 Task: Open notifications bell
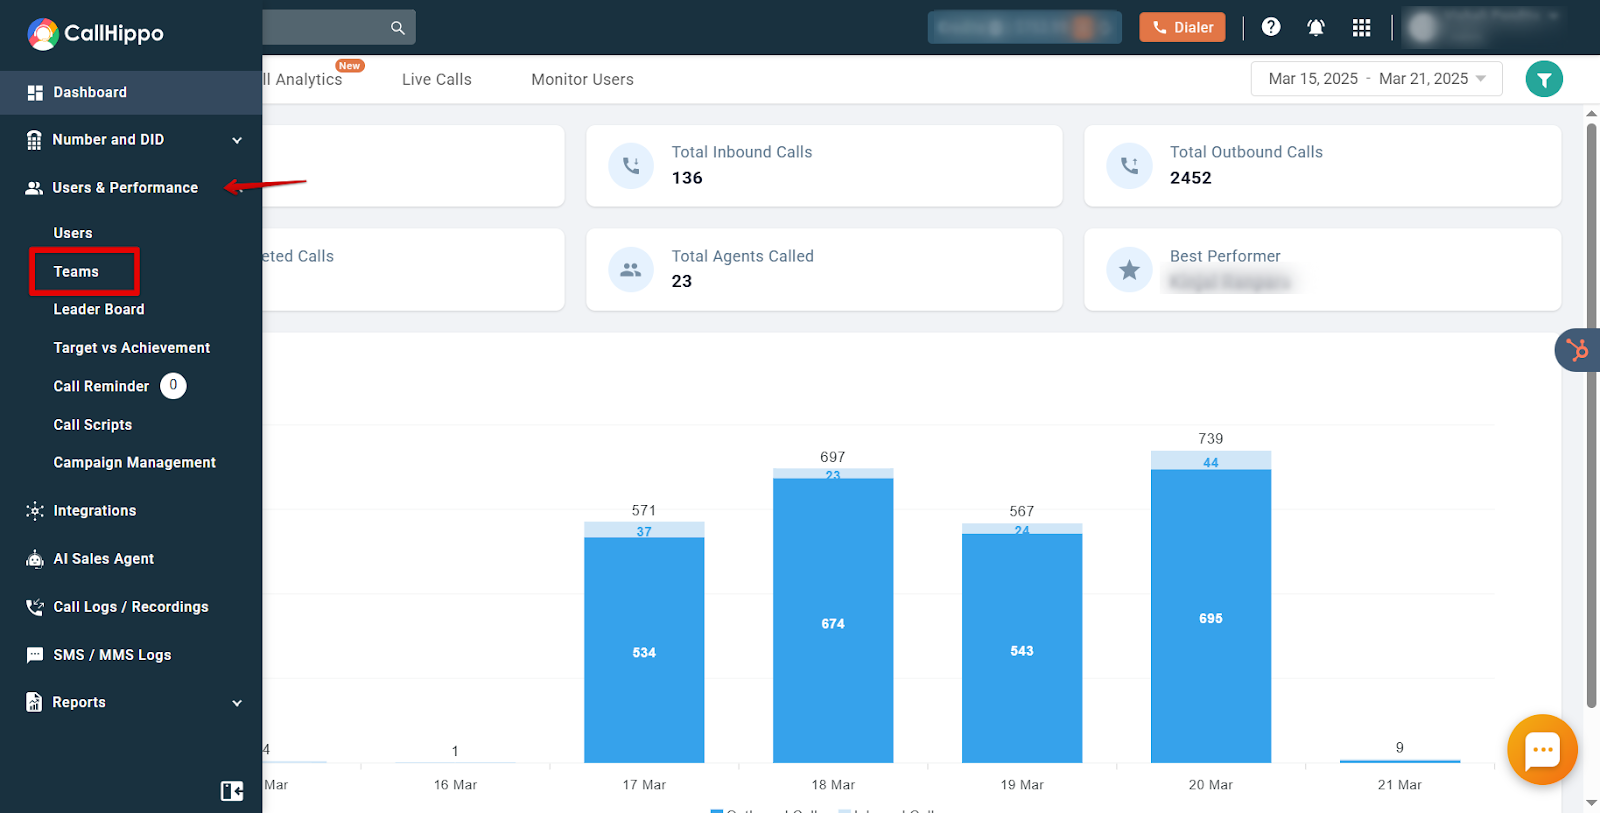pyautogui.click(x=1316, y=27)
